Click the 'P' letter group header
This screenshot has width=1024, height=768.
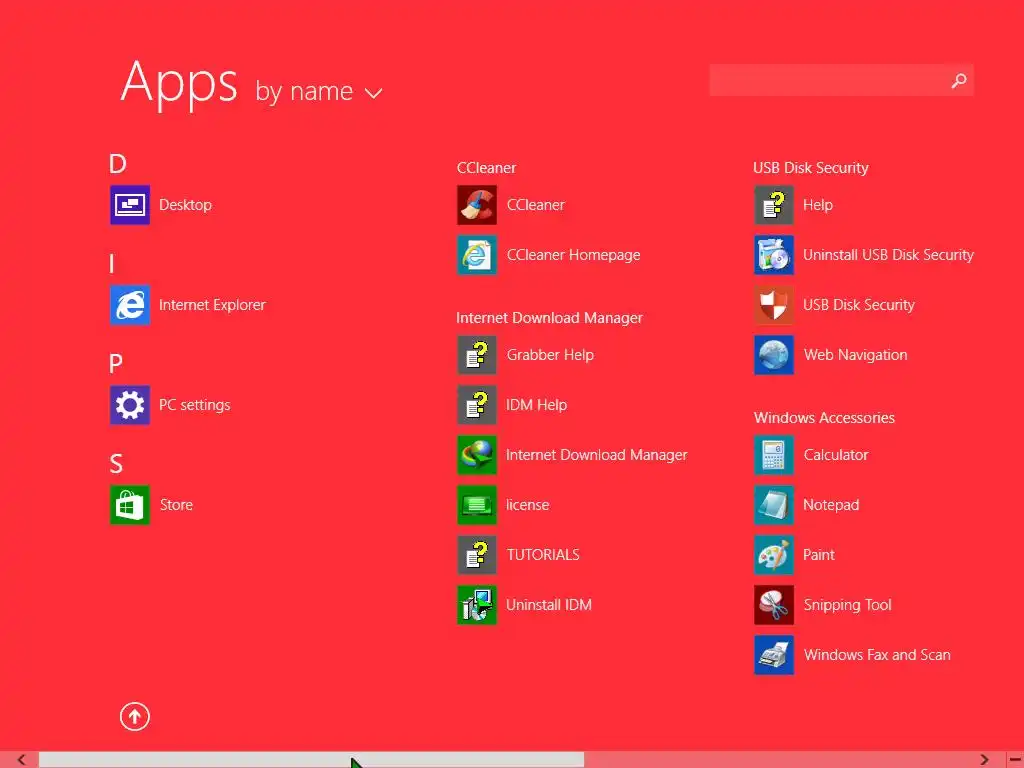pos(116,364)
